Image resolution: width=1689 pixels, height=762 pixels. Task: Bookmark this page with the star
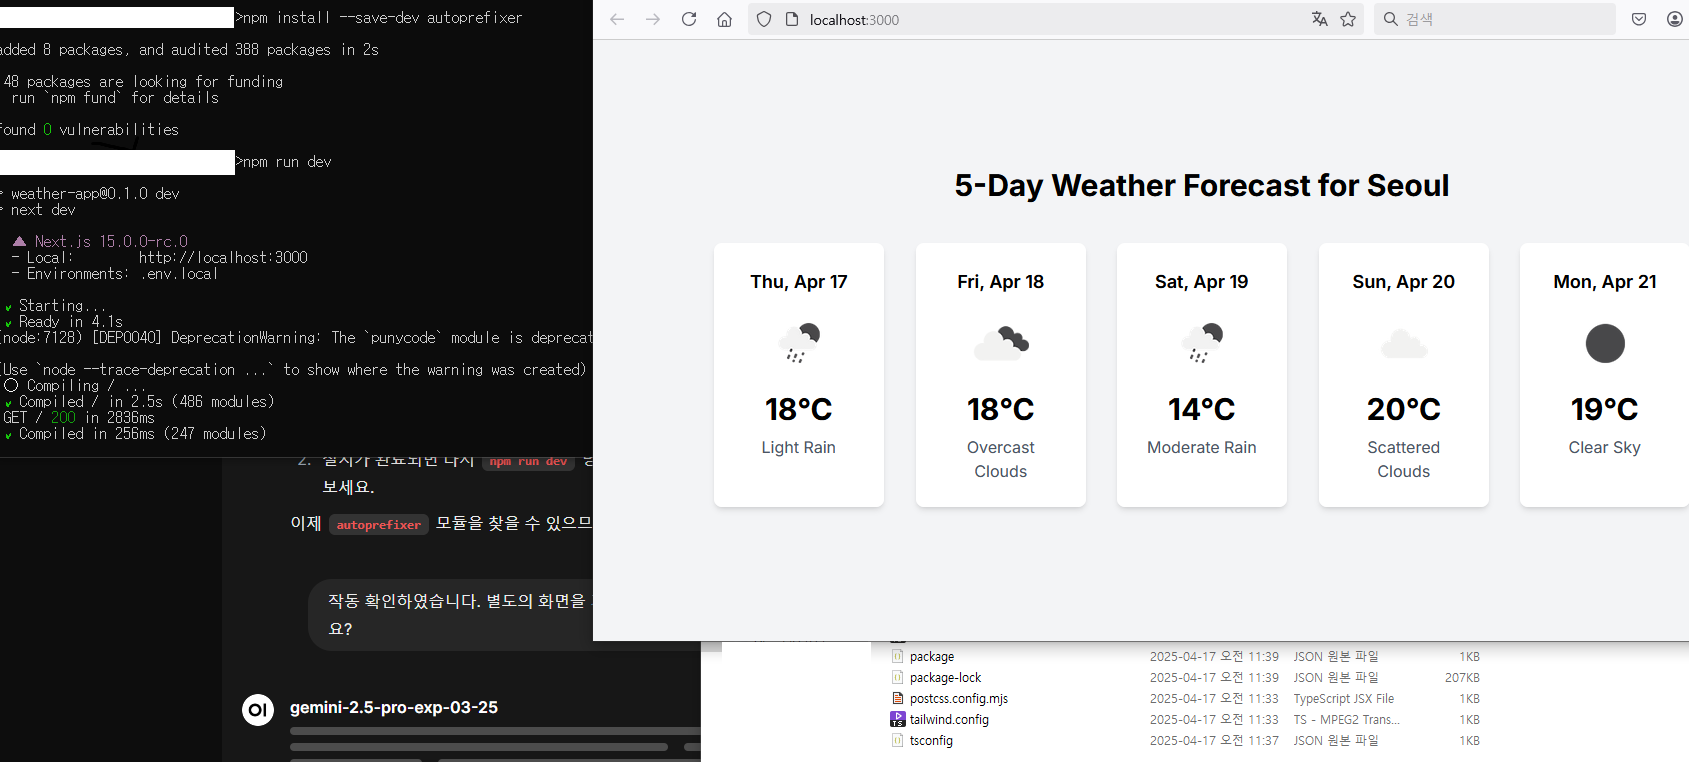pyautogui.click(x=1348, y=19)
